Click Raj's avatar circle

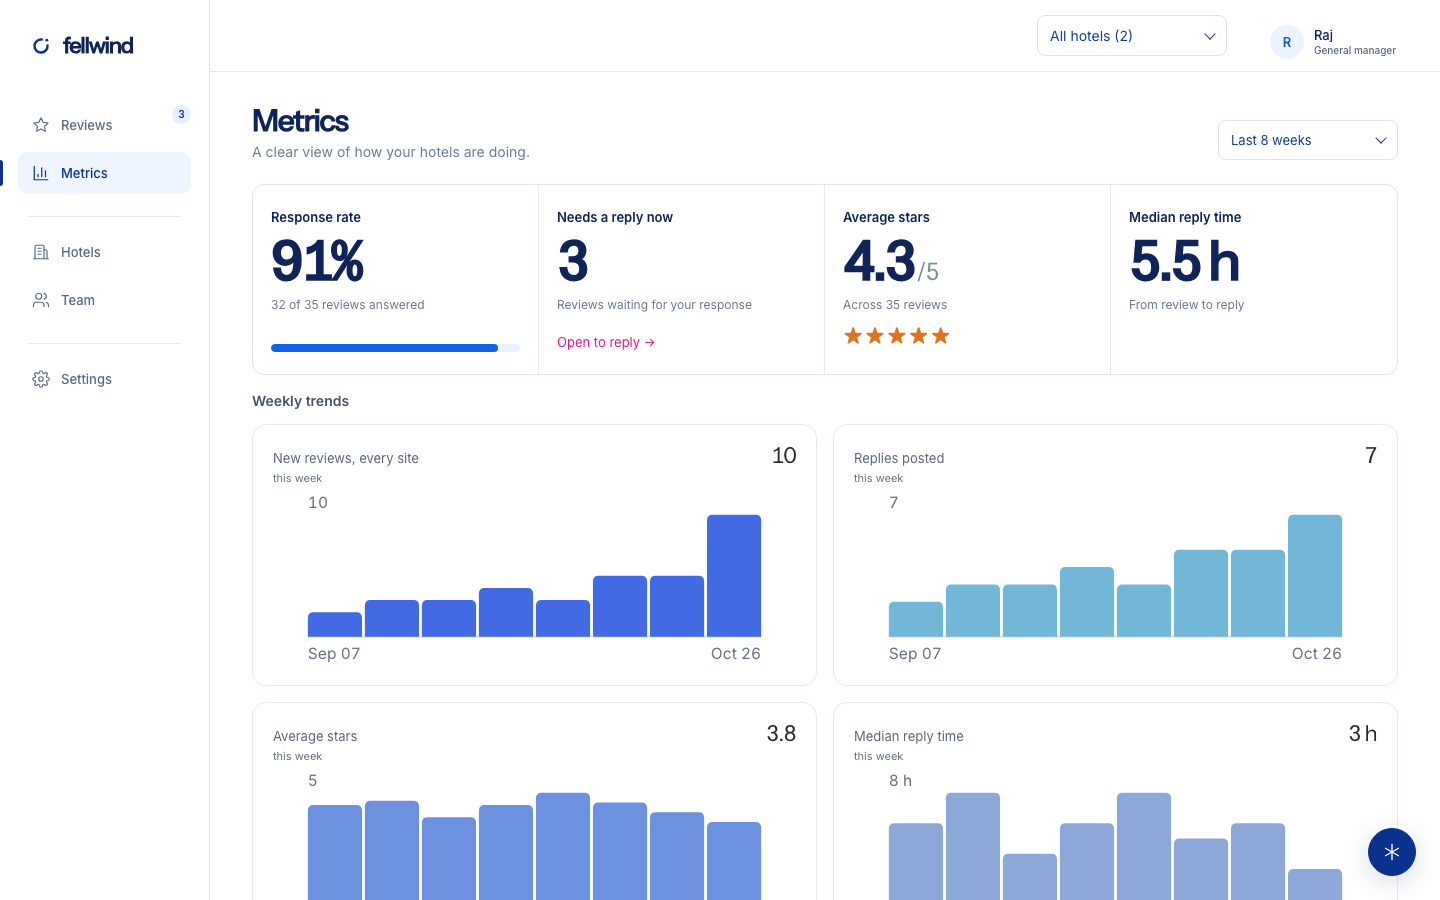click(1287, 42)
